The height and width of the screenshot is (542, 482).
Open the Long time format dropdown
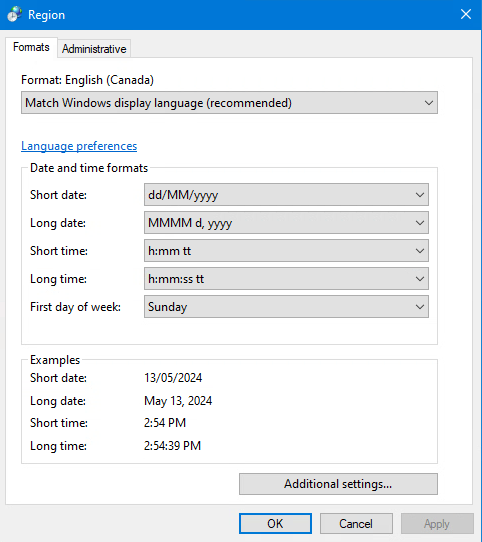point(286,279)
